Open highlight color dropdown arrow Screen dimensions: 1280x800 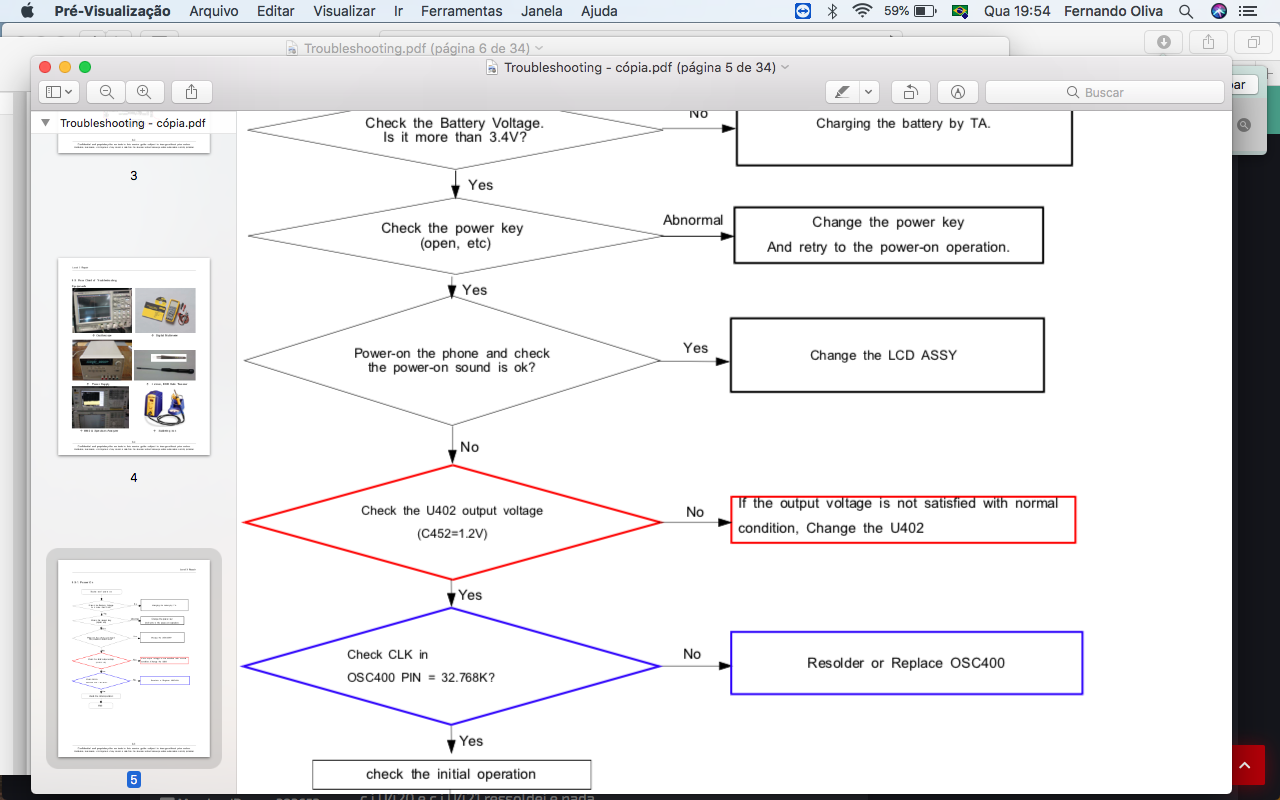[868, 92]
